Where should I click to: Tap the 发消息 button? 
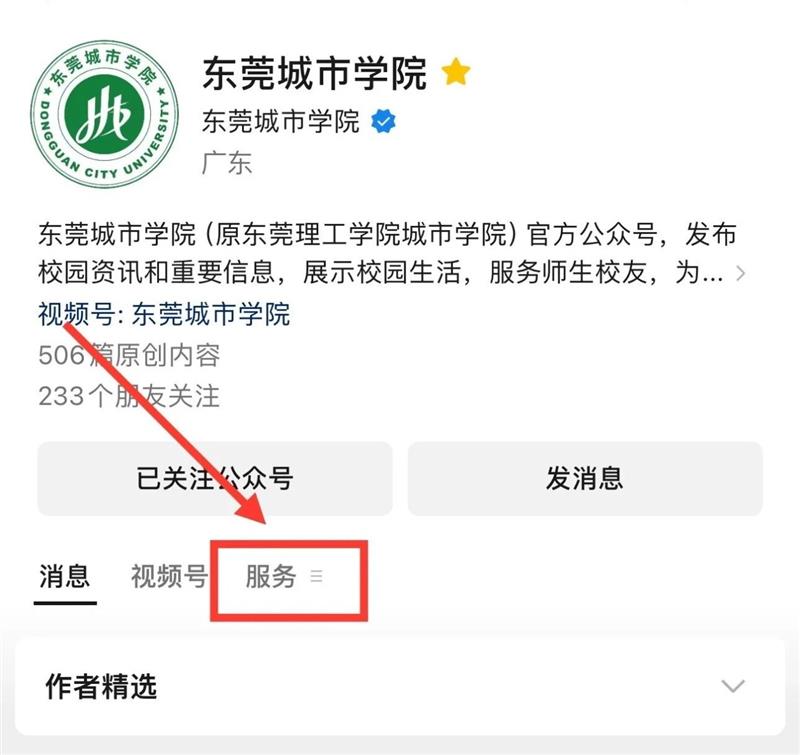[x=585, y=479]
